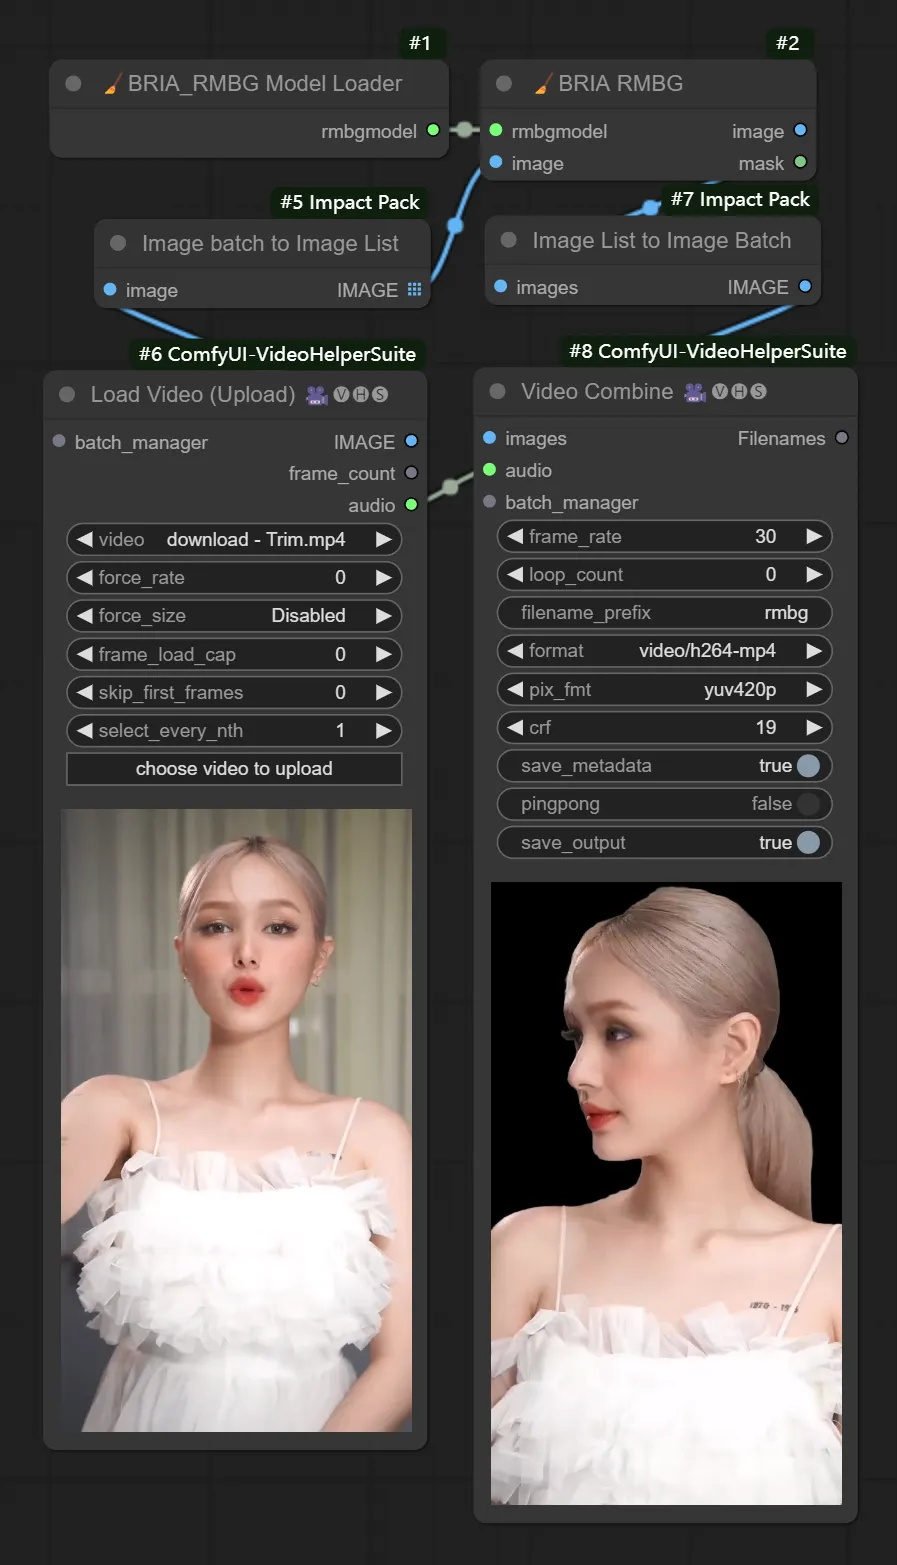Viewport: 897px width, 1565px height.
Task: Click the paintbrush icon on BRIA RMBG node
Action: pos(546,83)
